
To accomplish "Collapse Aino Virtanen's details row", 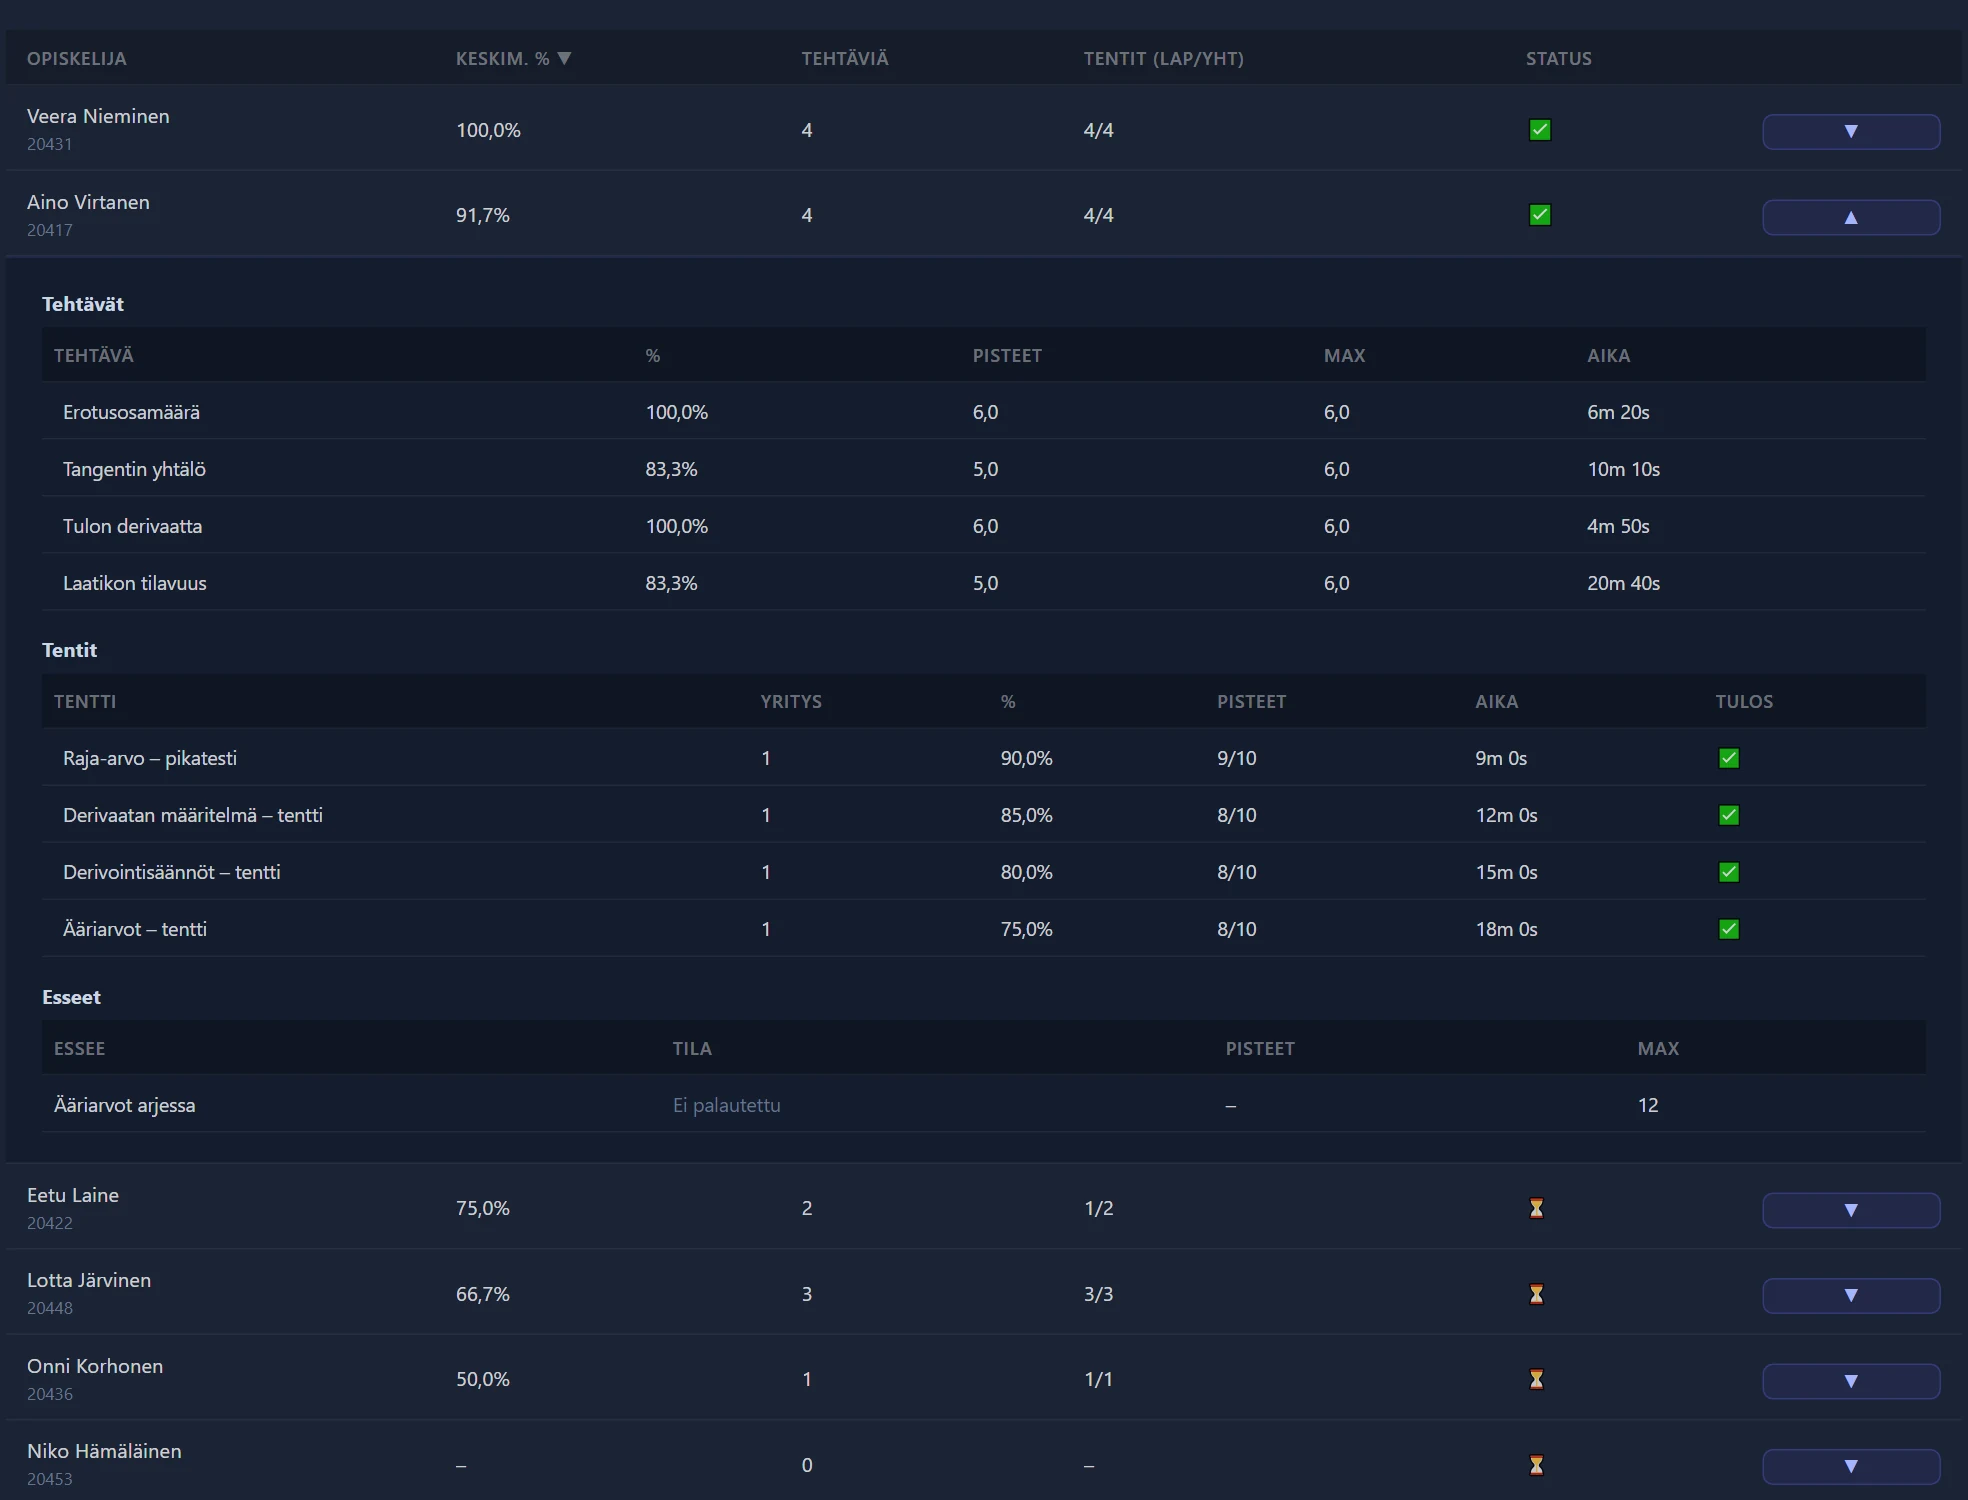I will [x=1851, y=217].
